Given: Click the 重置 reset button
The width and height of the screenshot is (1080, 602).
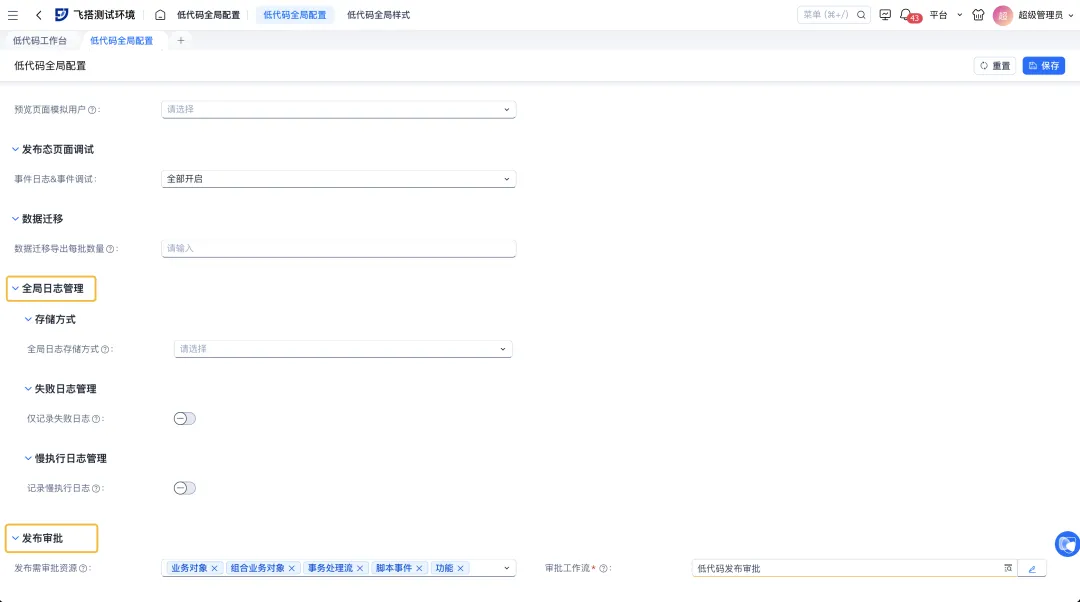Looking at the screenshot, I should [995, 66].
